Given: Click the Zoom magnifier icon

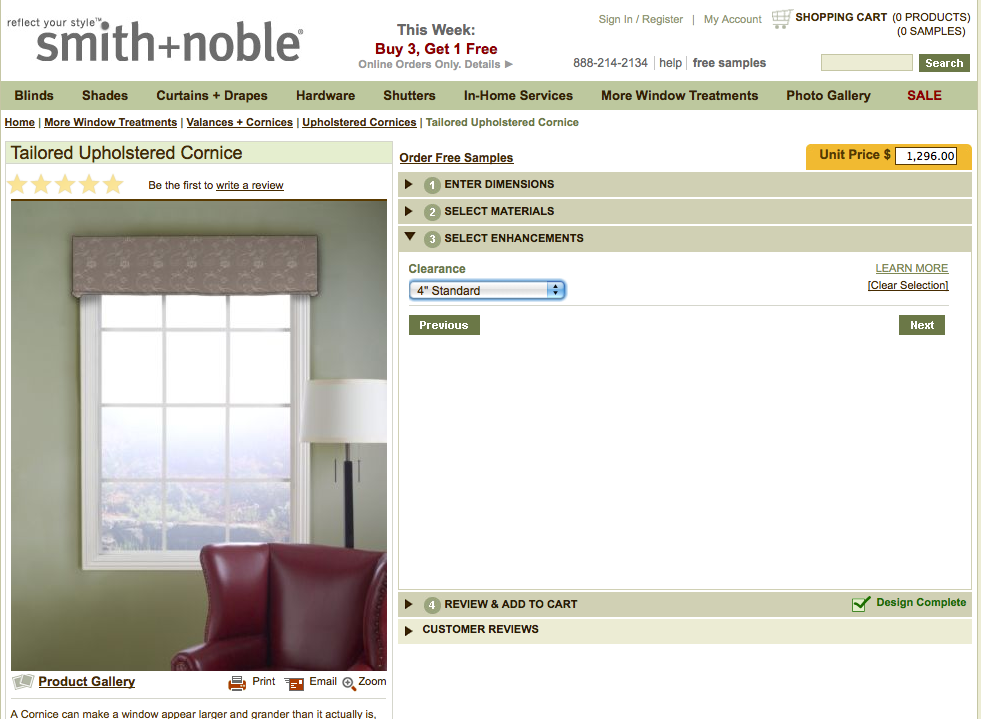Looking at the screenshot, I should 349,683.
